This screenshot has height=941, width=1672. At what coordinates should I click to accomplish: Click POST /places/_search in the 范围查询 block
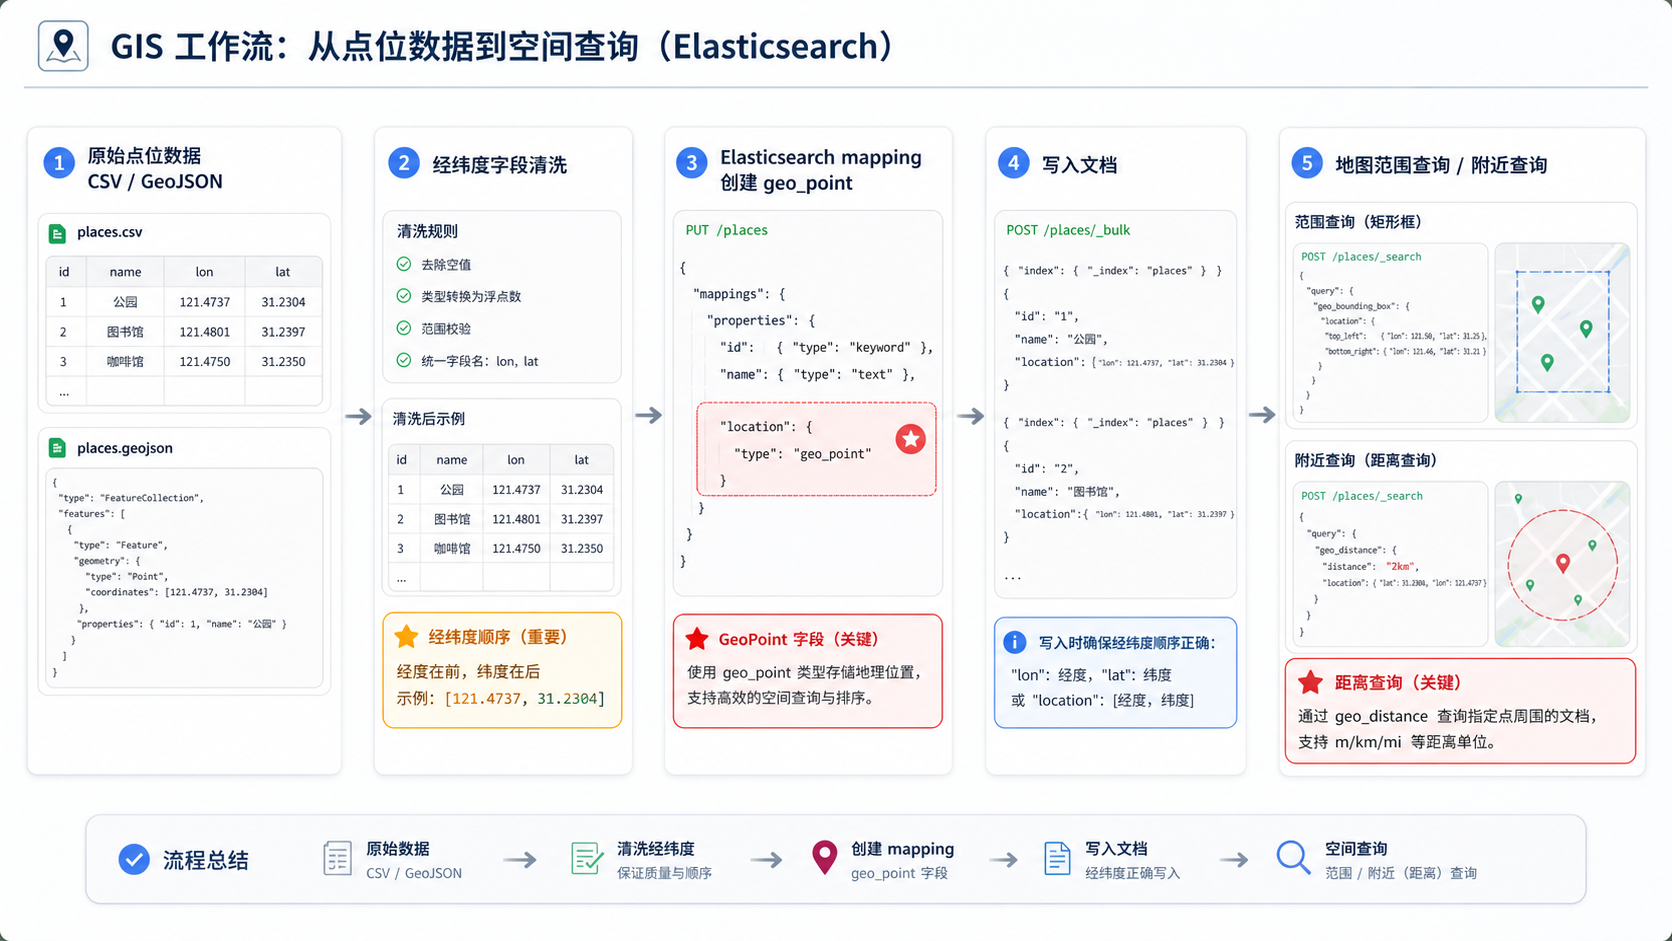click(x=1361, y=257)
